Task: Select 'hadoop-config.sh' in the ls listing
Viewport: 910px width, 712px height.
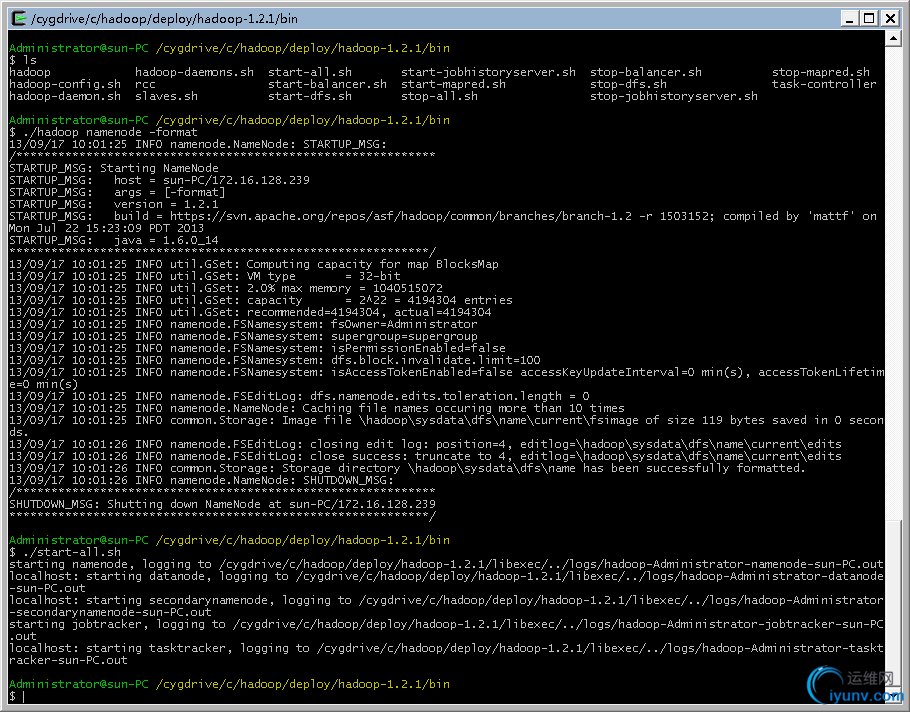Action: [65, 84]
